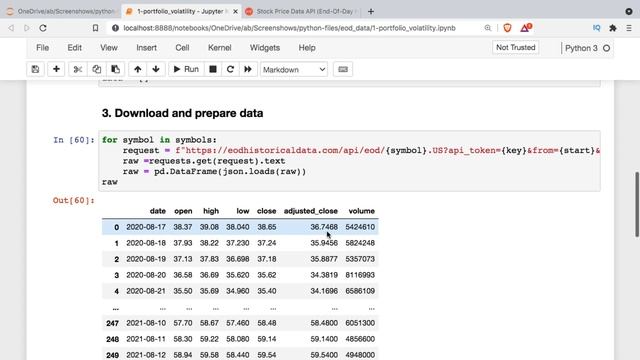Screen dimensions: 640x360
Task: Reload the current page
Action: 43,28
